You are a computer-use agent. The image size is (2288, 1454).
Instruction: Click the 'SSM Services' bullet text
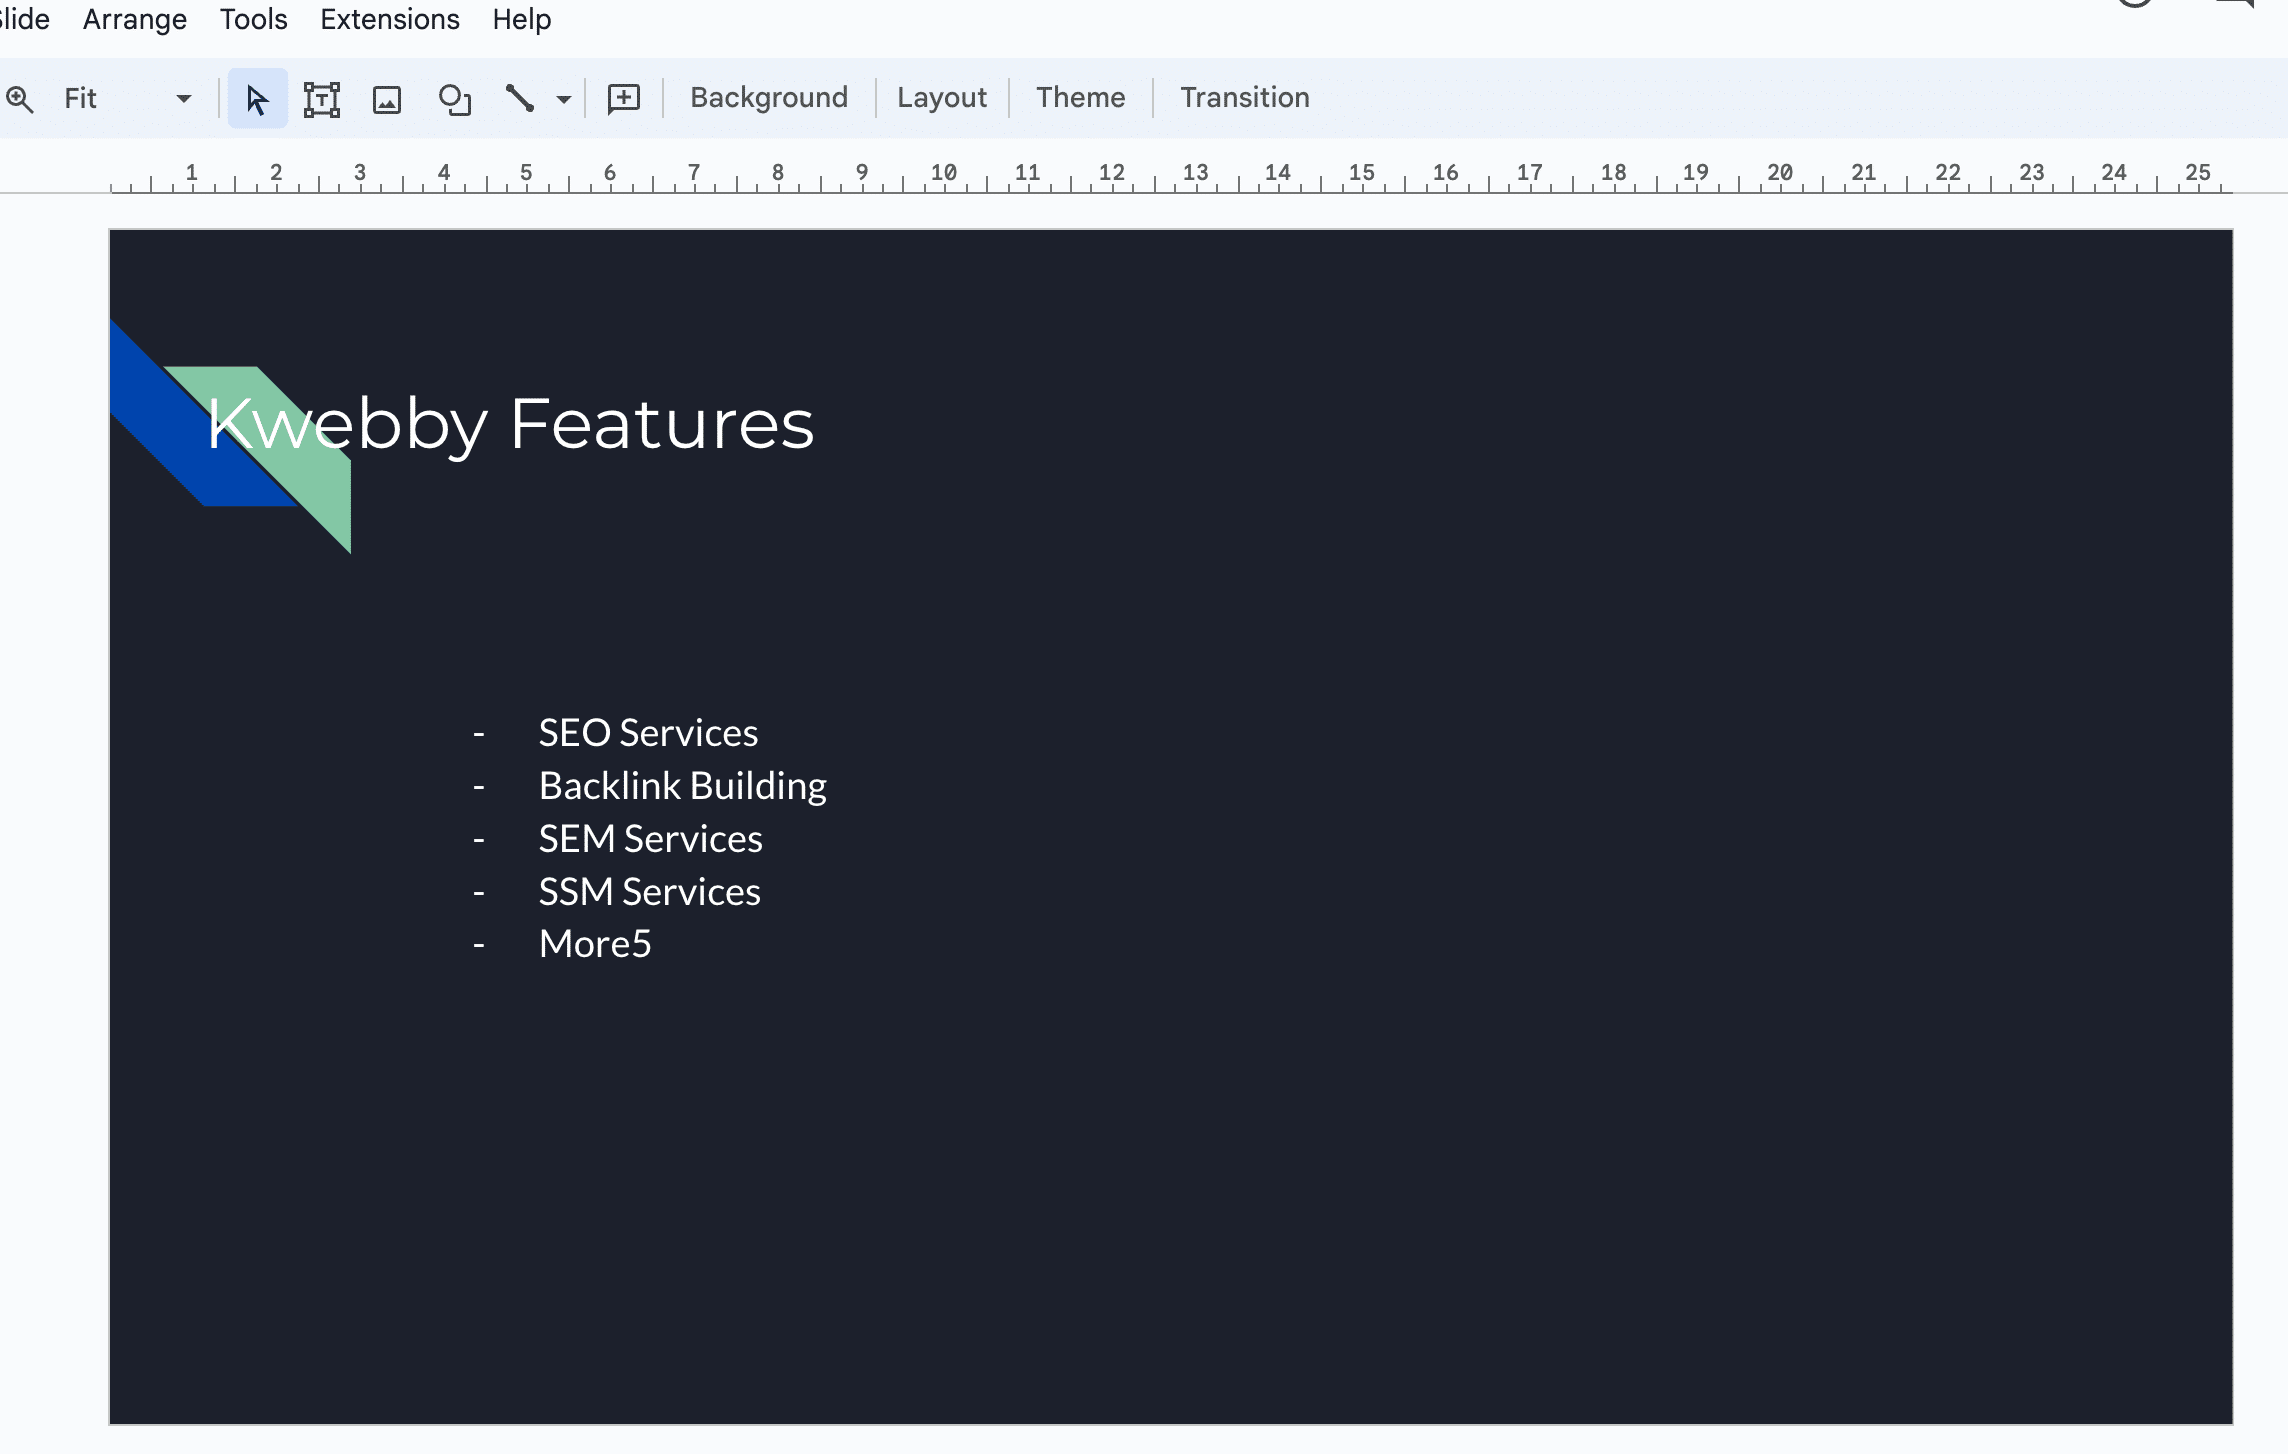[x=649, y=892]
